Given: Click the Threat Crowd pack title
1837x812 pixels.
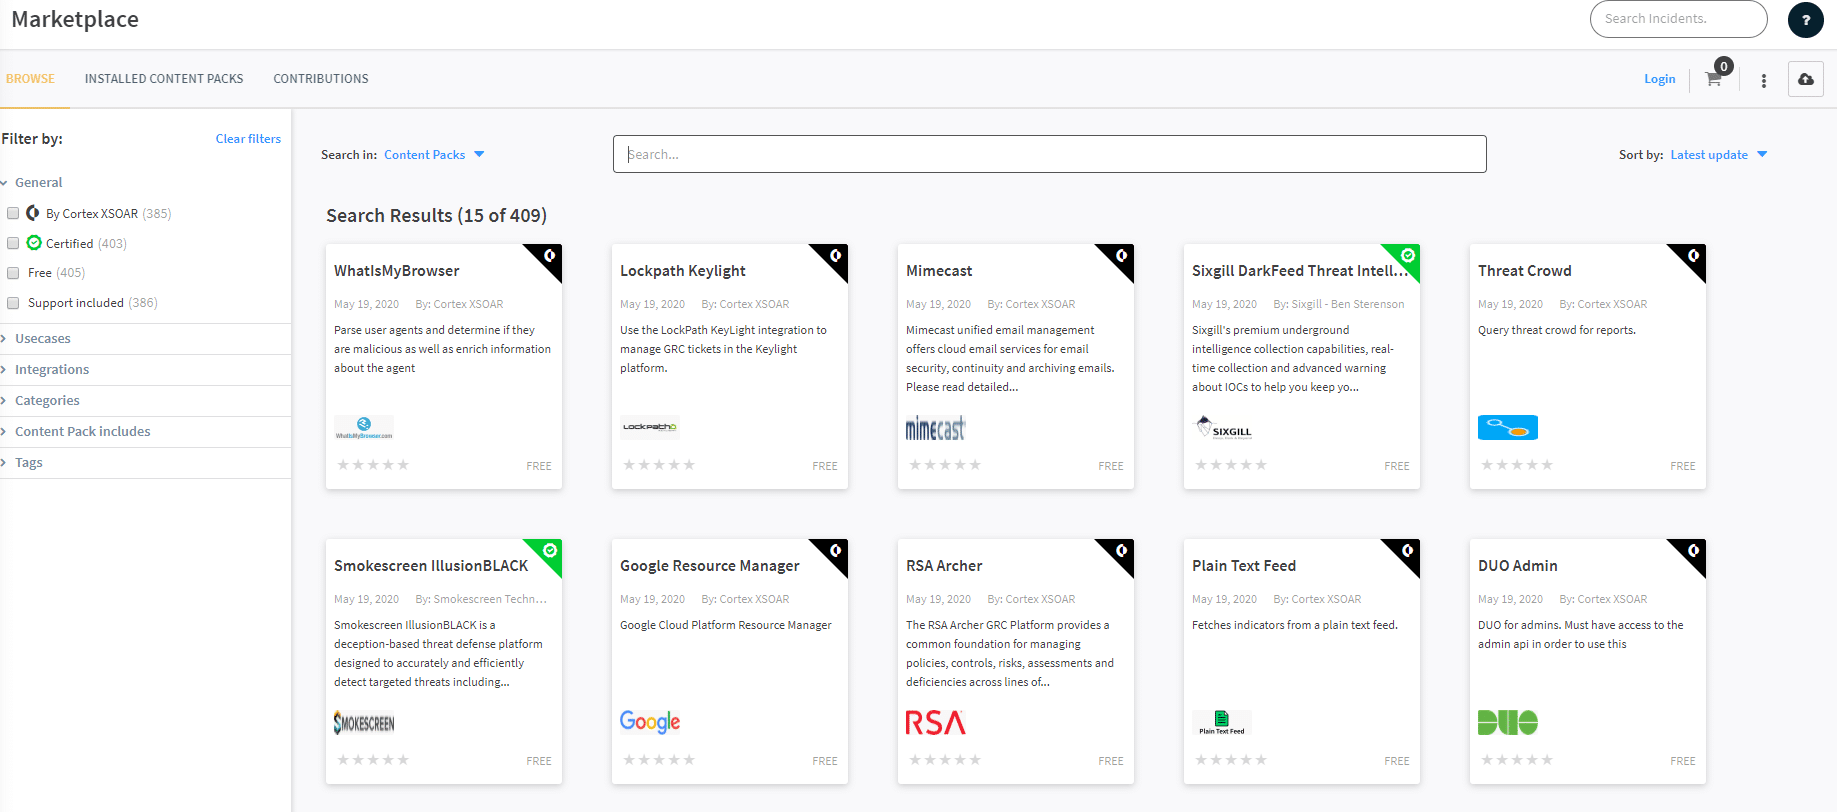Looking at the screenshot, I should click(1525, 271).
